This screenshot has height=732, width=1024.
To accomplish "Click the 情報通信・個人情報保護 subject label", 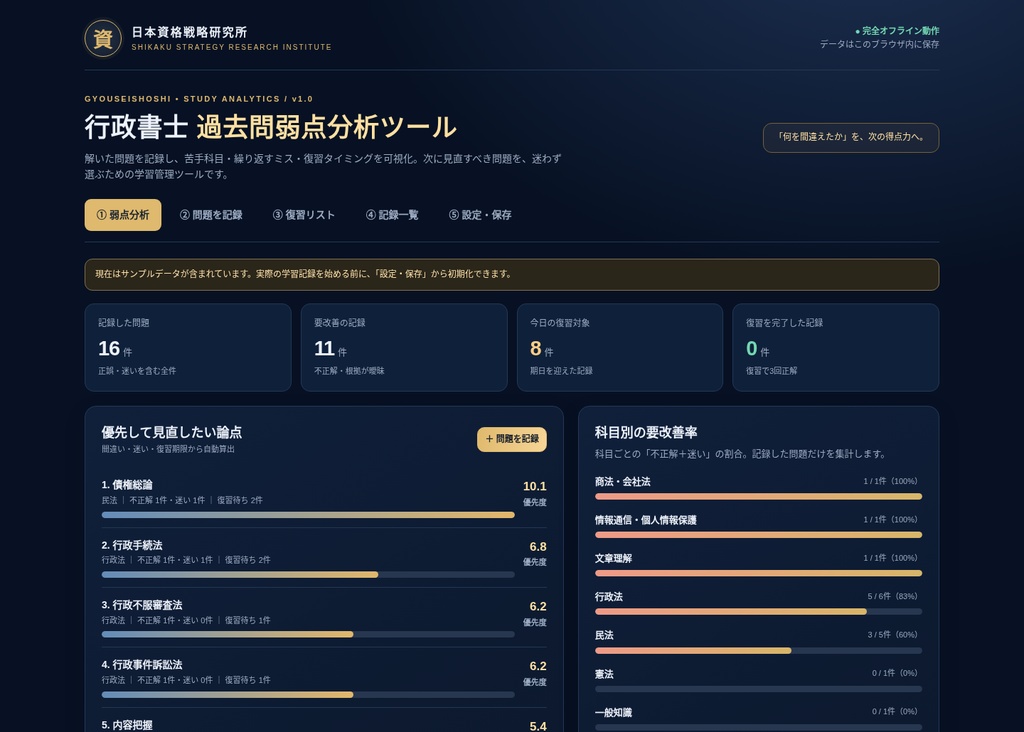I will pos(646,520).
